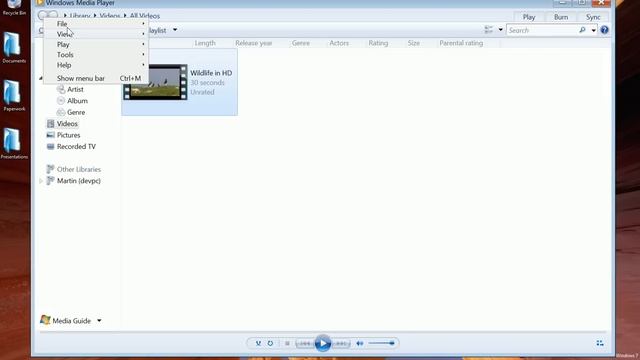This screenshot has height=360, width=640.
Task: Toggle repeat mode
Action: tap(270, 343)
